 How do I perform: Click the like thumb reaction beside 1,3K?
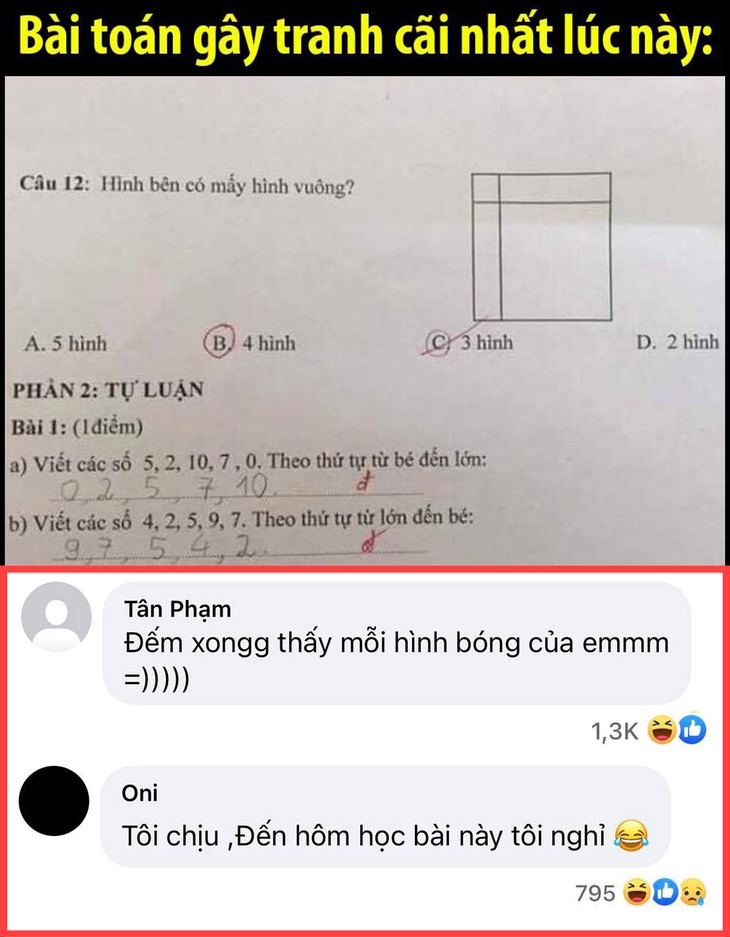[692, 730]
